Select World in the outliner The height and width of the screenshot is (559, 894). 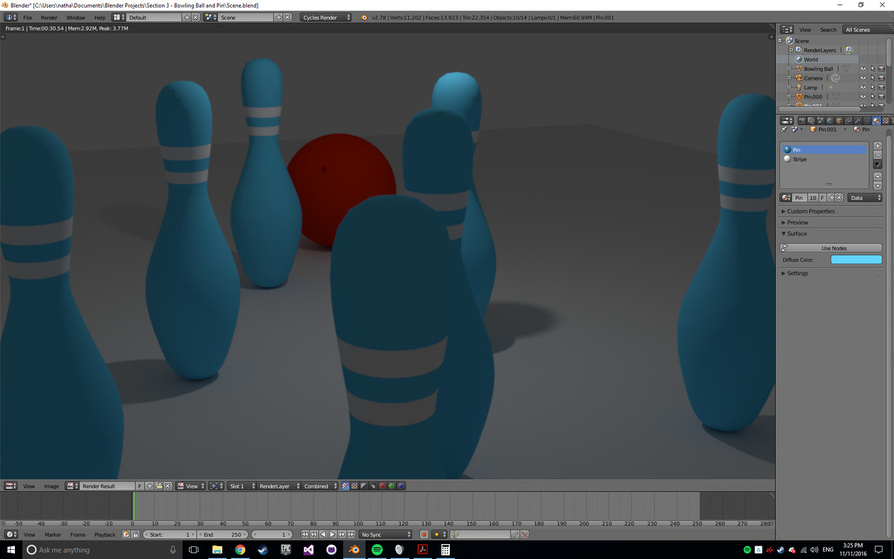pos(810,59)
